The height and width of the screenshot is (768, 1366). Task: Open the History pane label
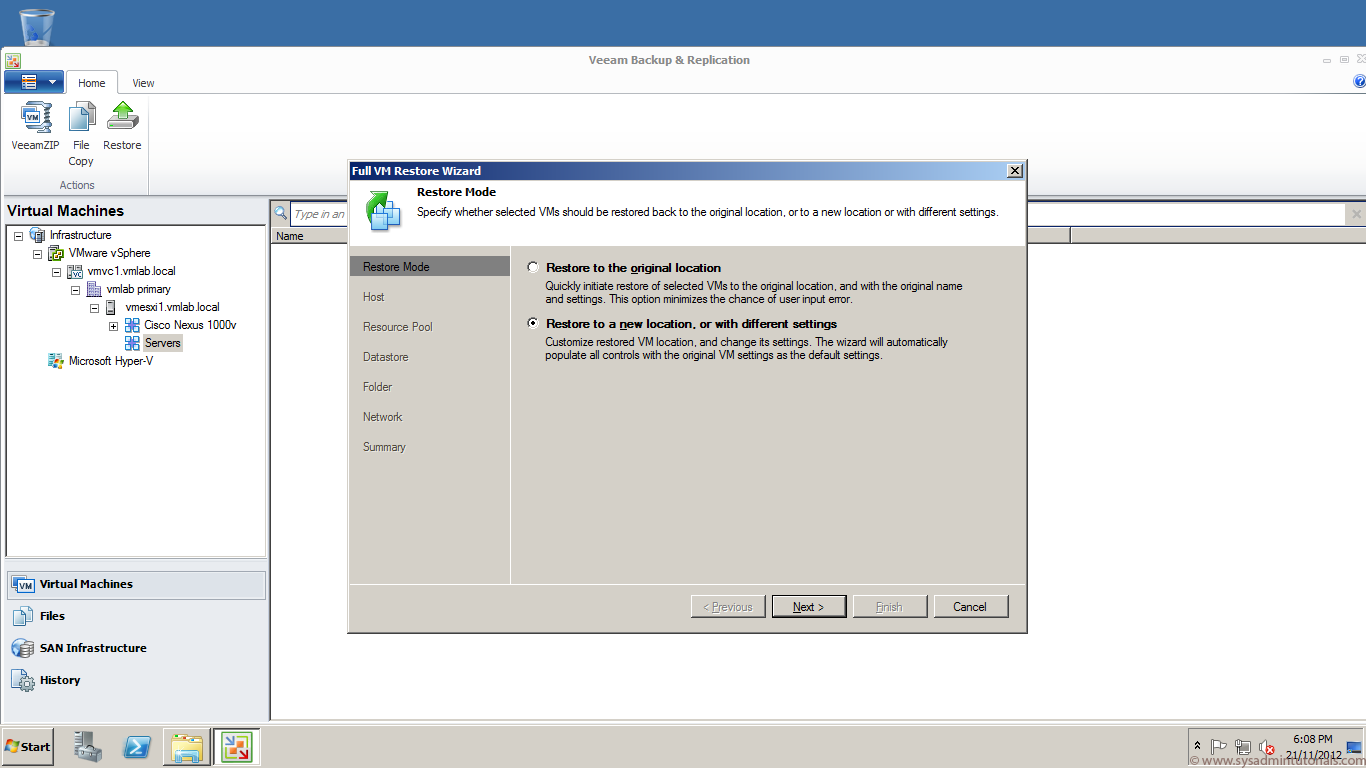point(60,680)
